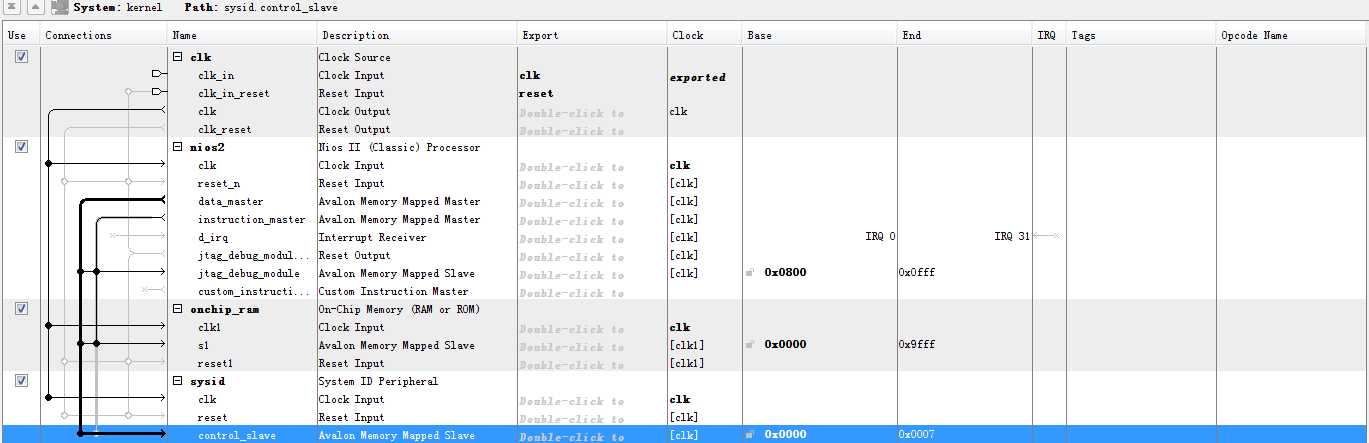
Task: Click the Name column header
Action: (x=242, y=35)
